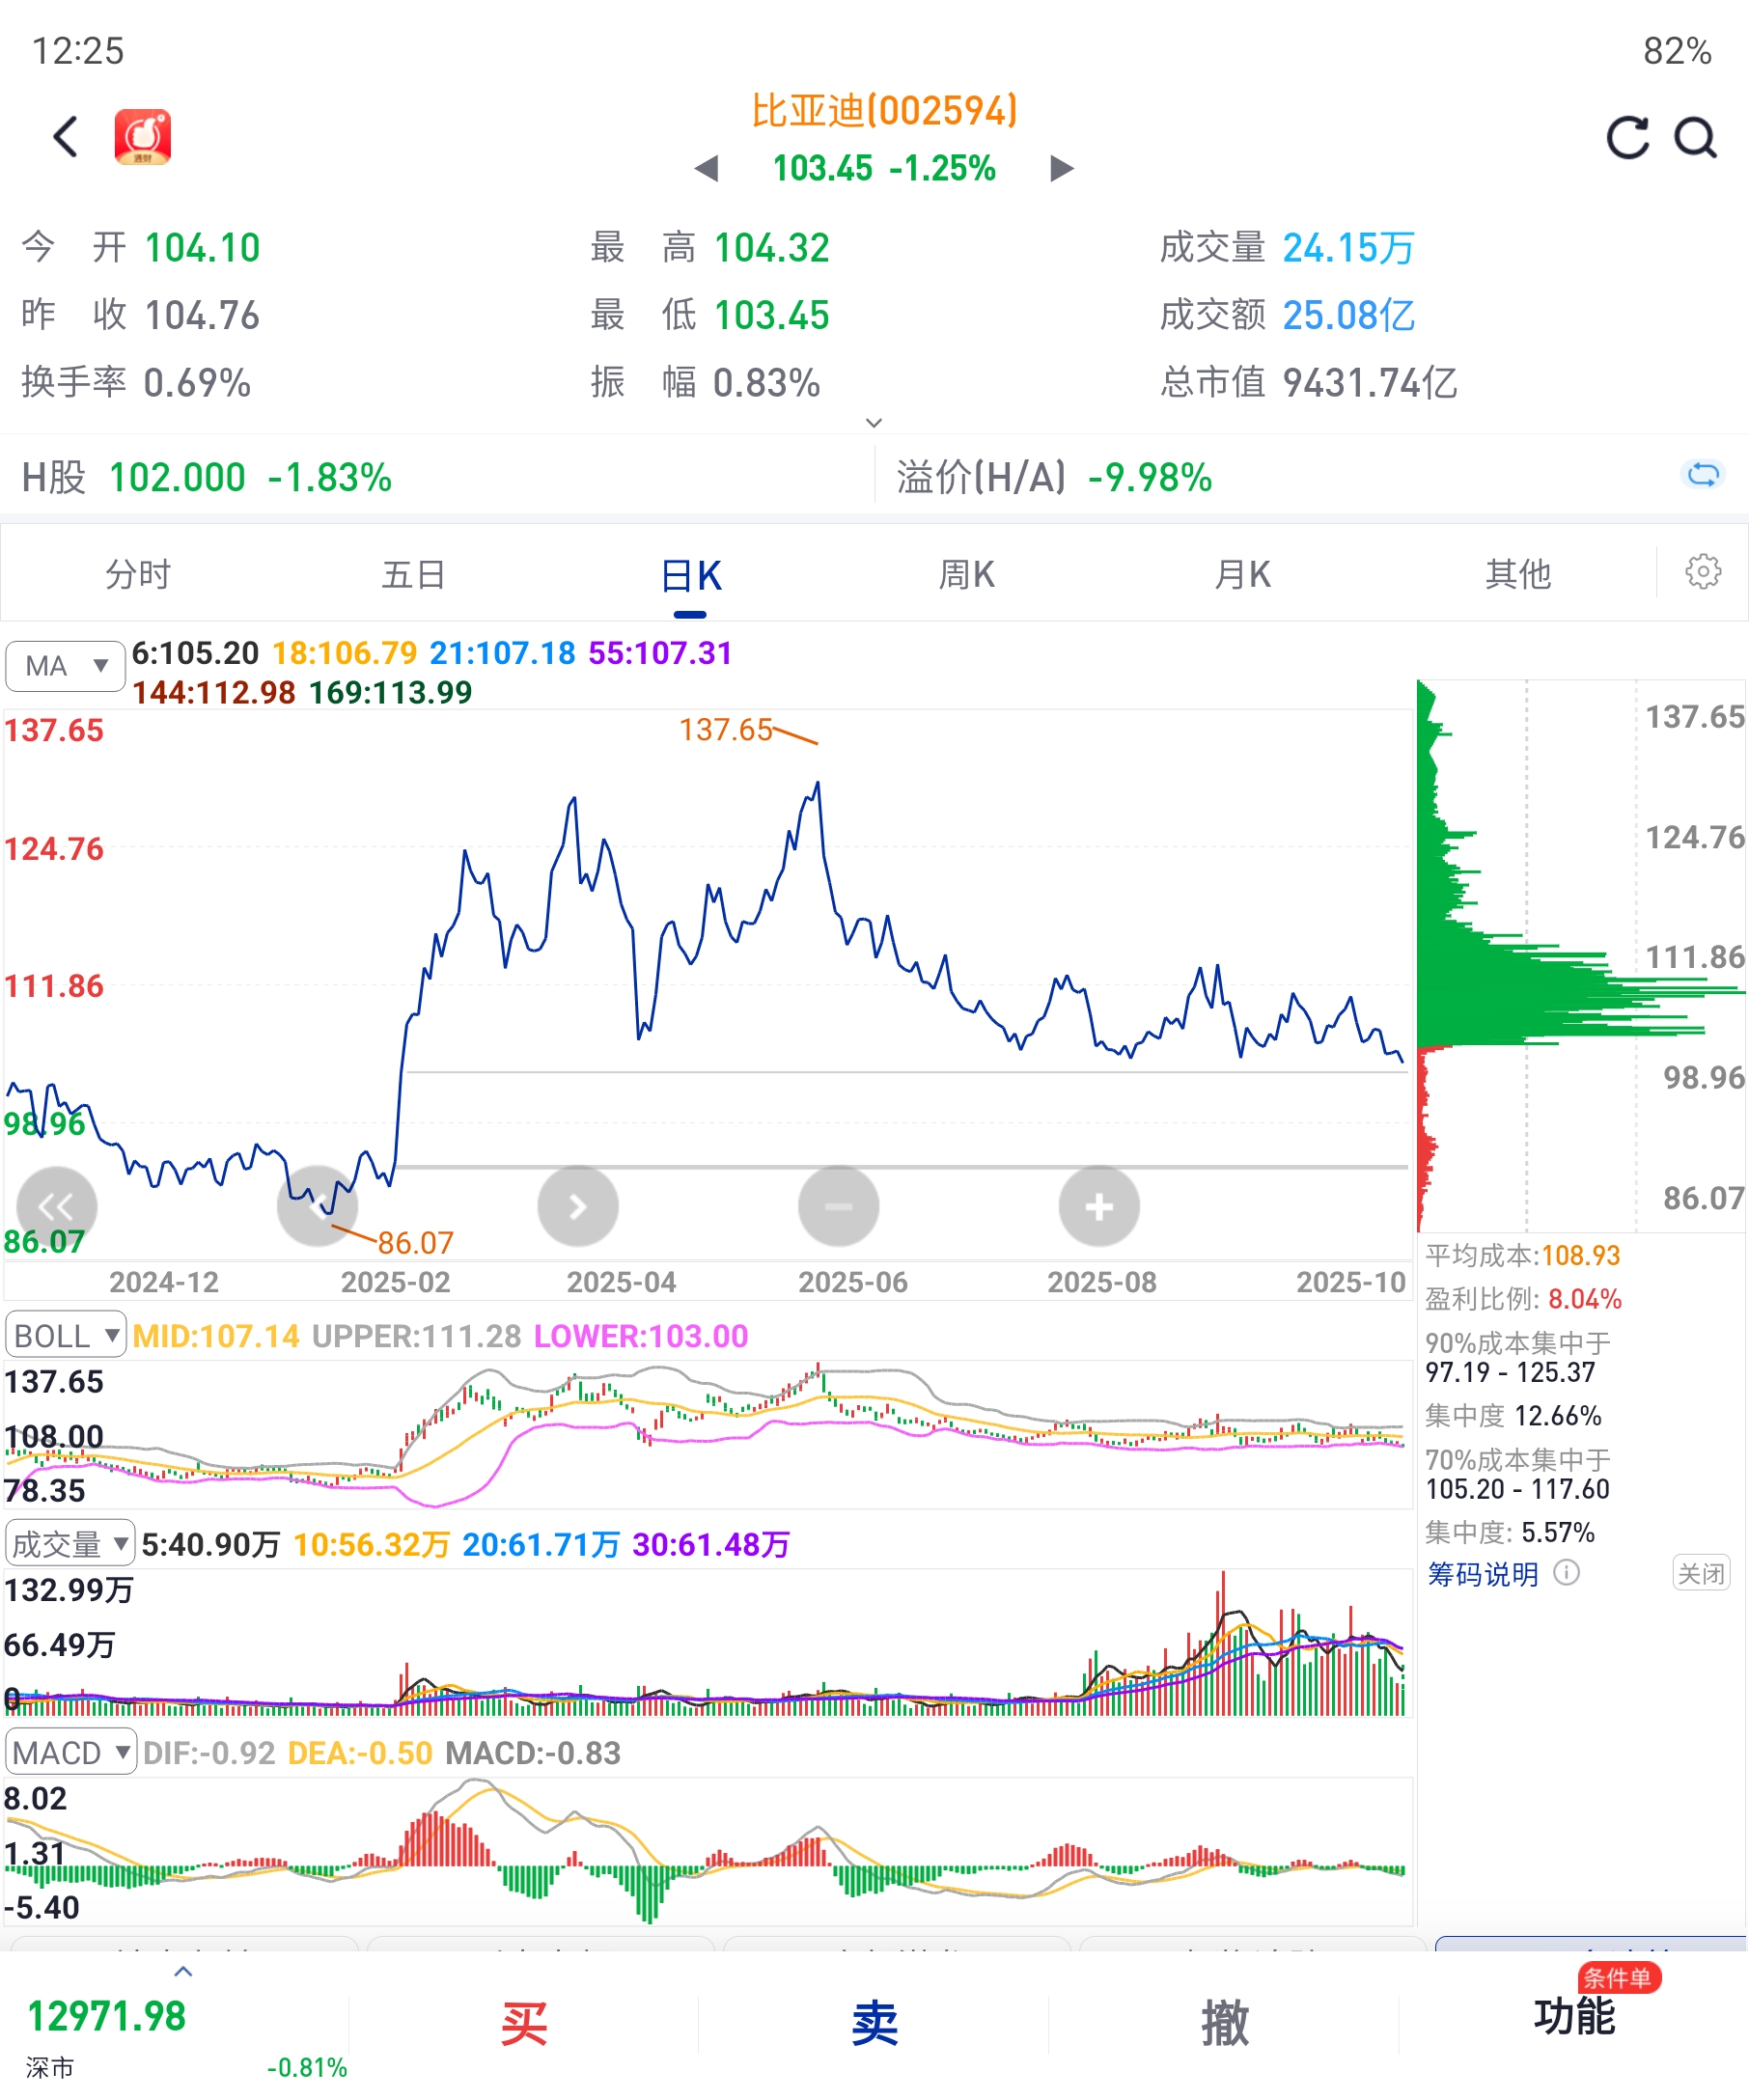Image resolution: width=1749 pixels, height=2100 pixels.
Task: Tap the DIF:-0.92 legend value
Action: coord(209,1753)
